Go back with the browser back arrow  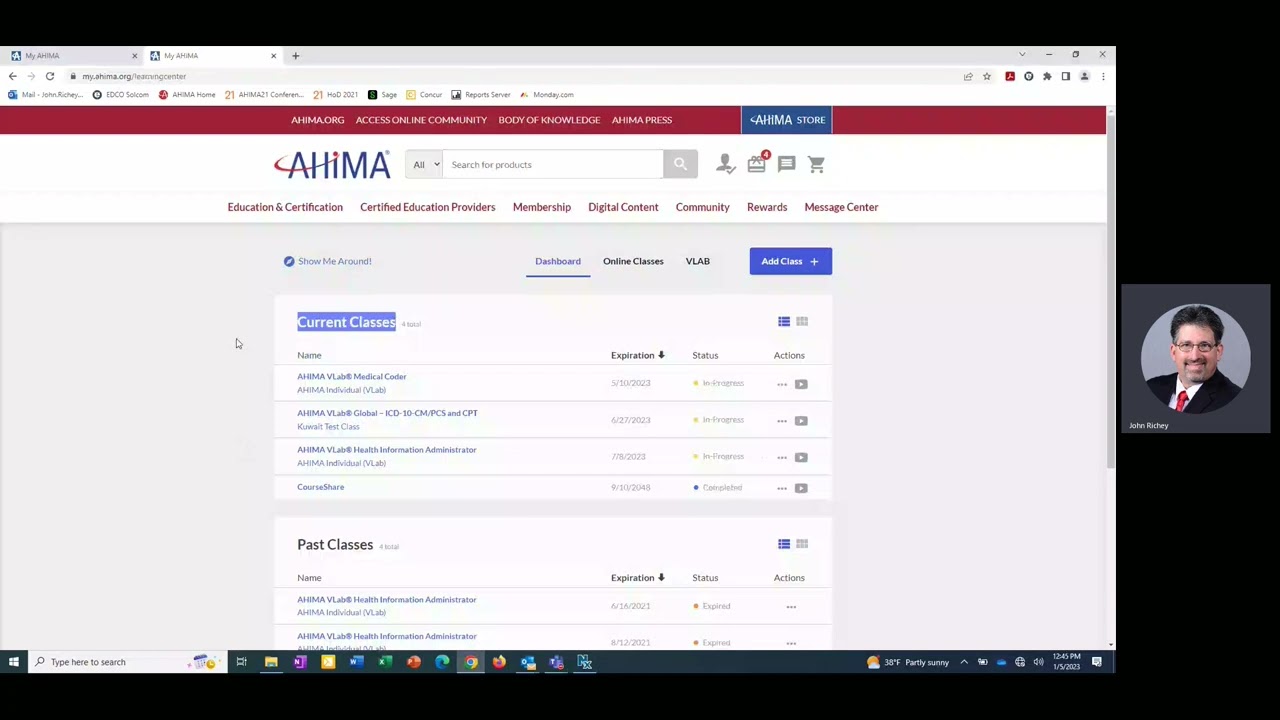[12, 76]
